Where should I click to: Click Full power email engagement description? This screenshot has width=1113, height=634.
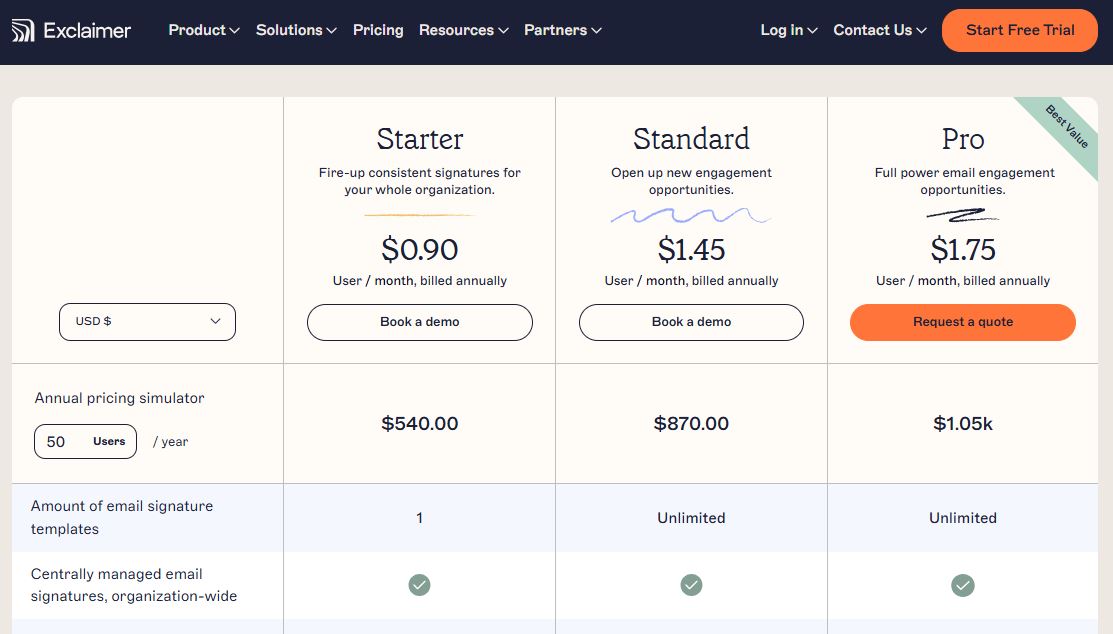(964, 181)
